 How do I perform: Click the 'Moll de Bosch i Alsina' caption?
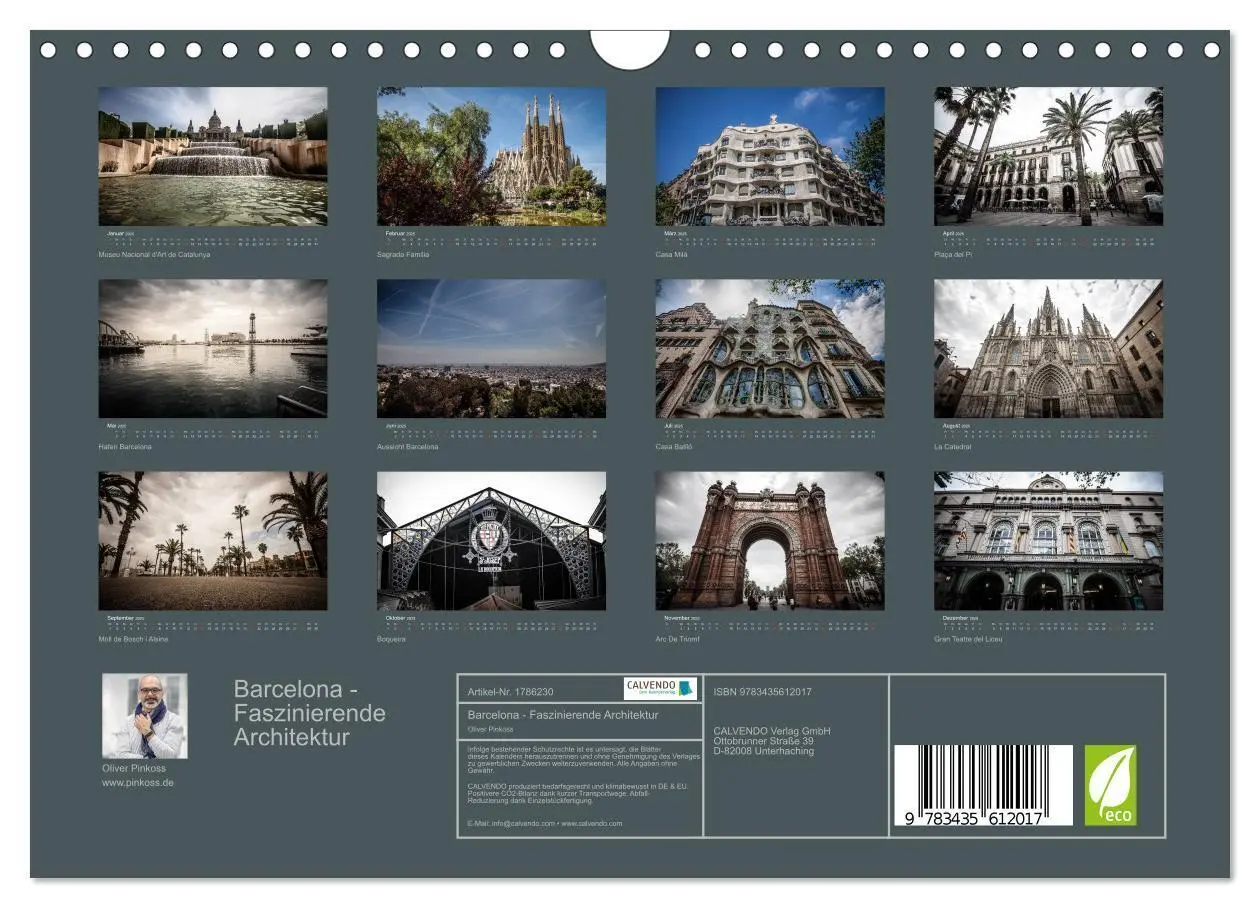133,639
